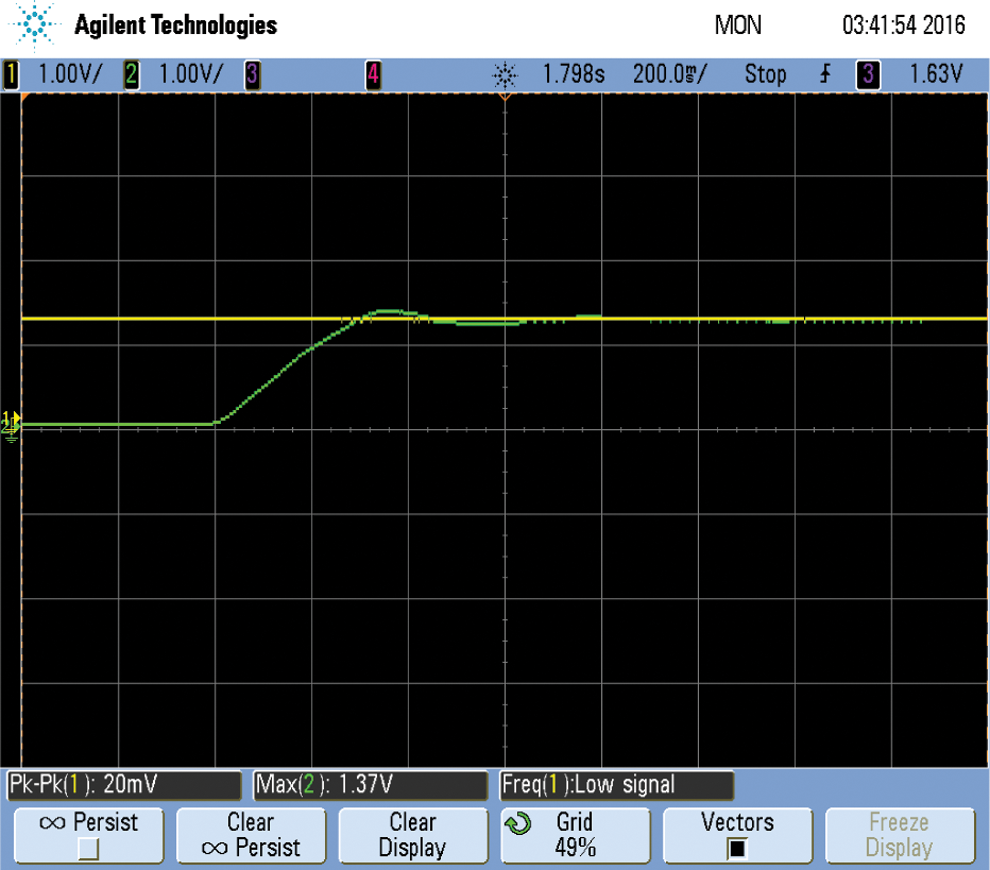This screenshot has width=990, height=870.
Task: Toggle the Vectors checkbox
Action: click(737, 849)
